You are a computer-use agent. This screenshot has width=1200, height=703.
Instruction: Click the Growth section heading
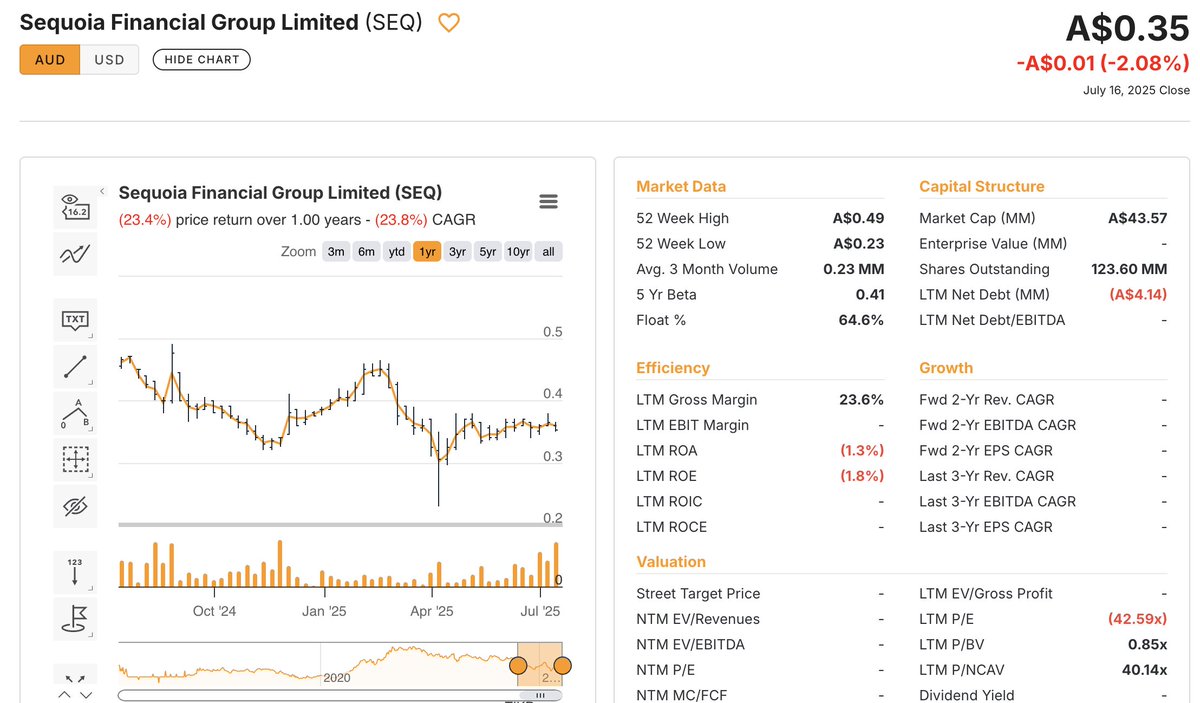(x=946, y=368)
